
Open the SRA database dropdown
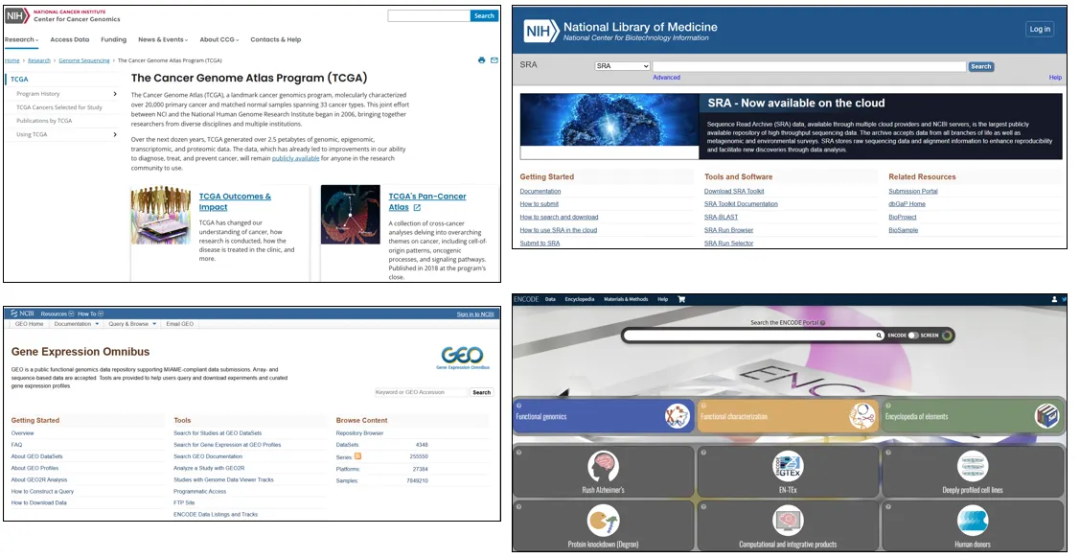623,66
